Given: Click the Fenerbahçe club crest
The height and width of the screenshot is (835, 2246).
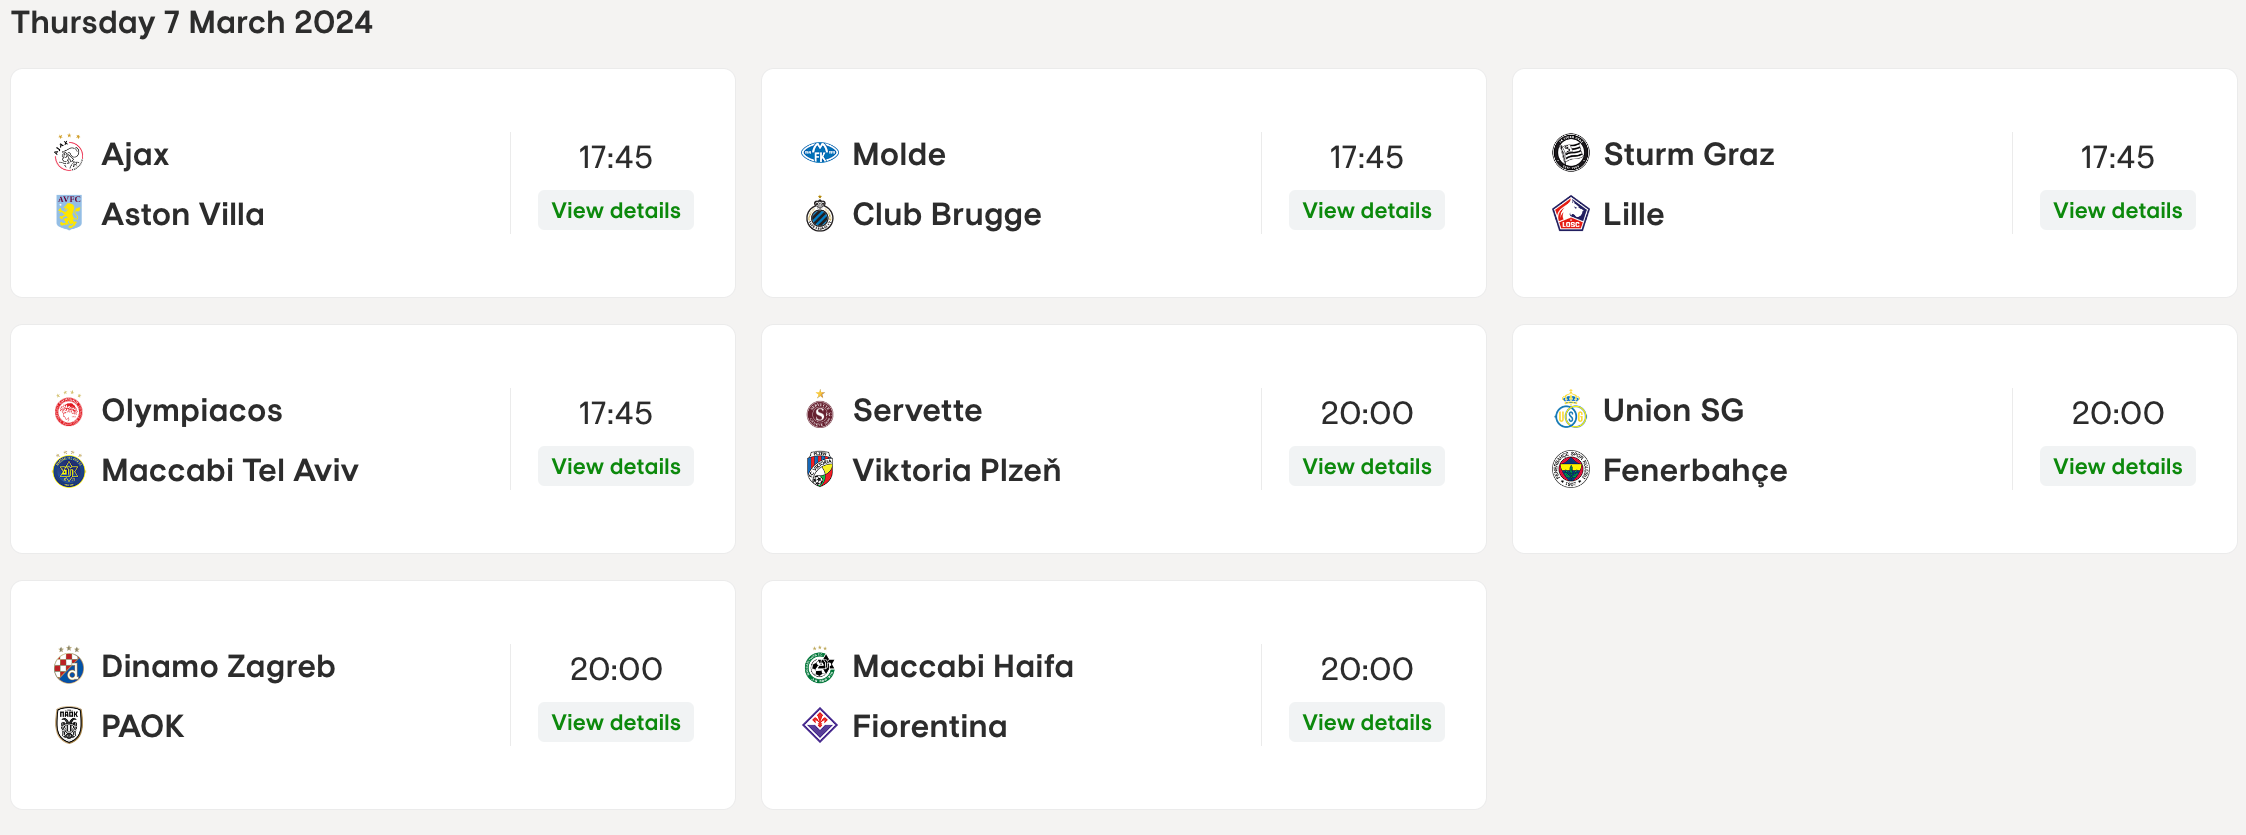Looking at the screenshot, I should 1570,469.
